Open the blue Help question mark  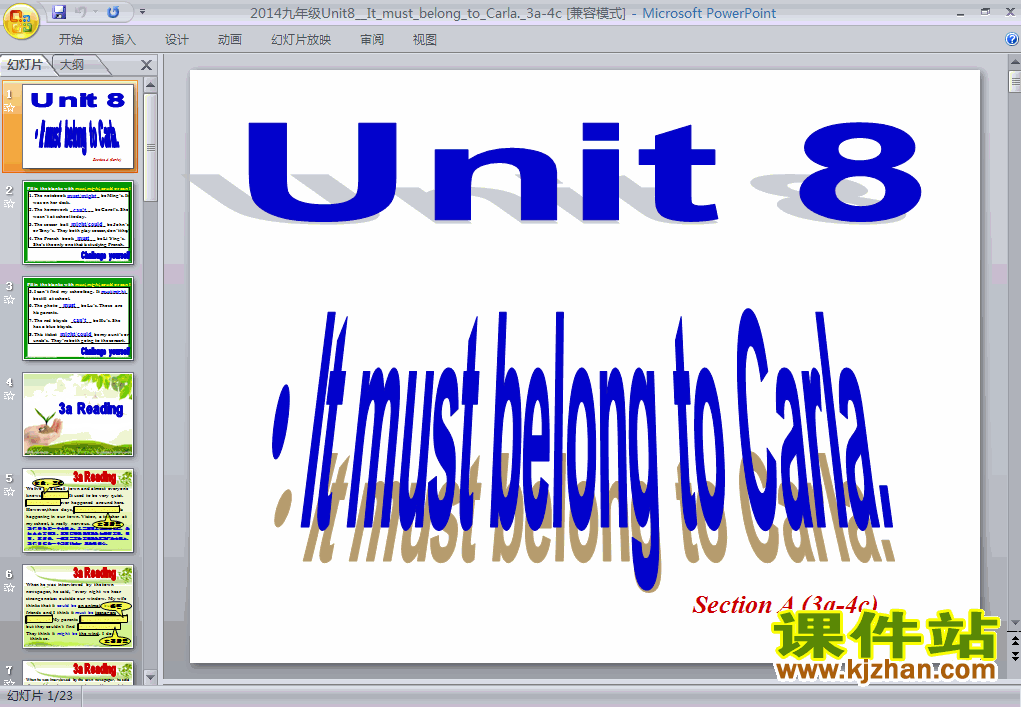pos(1012,39)
